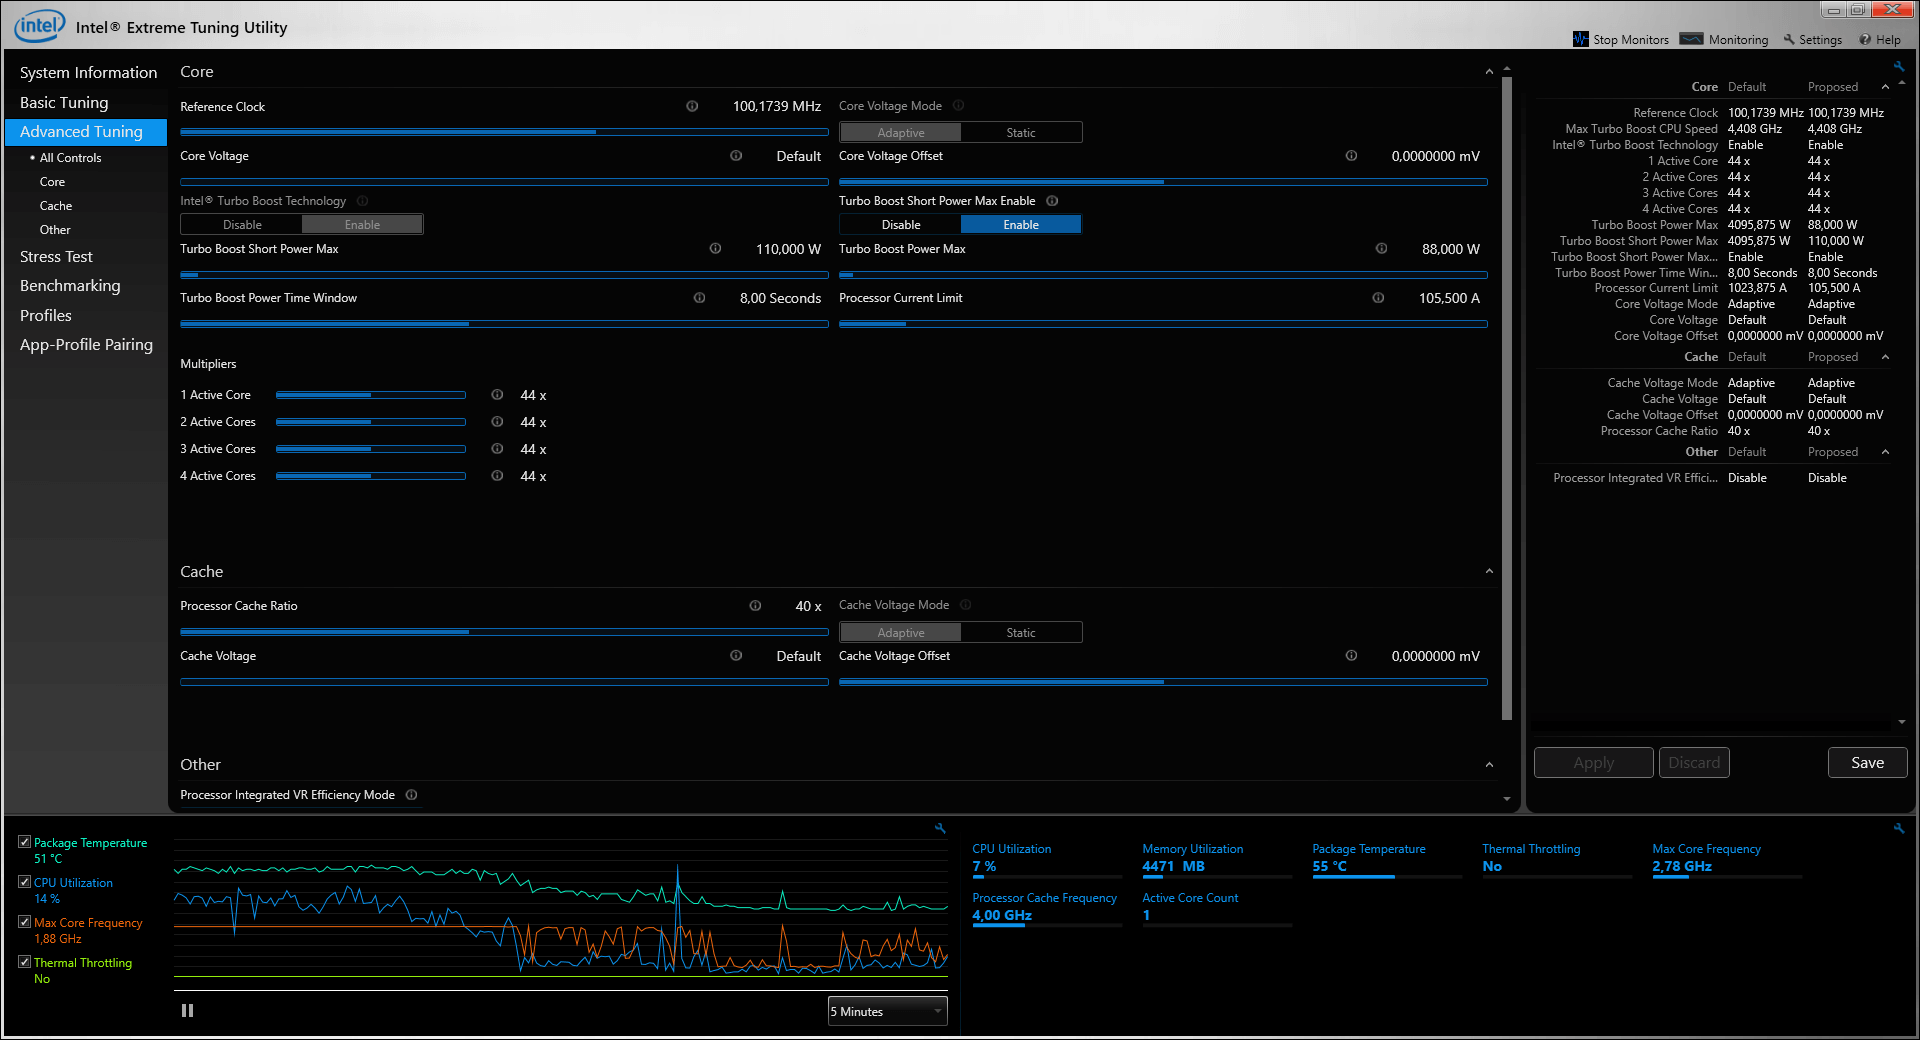Click the info icon beside Turbo Boost Power Max
The width and height of the screenshot is (1920, 1040).
tap(1381, 249)
